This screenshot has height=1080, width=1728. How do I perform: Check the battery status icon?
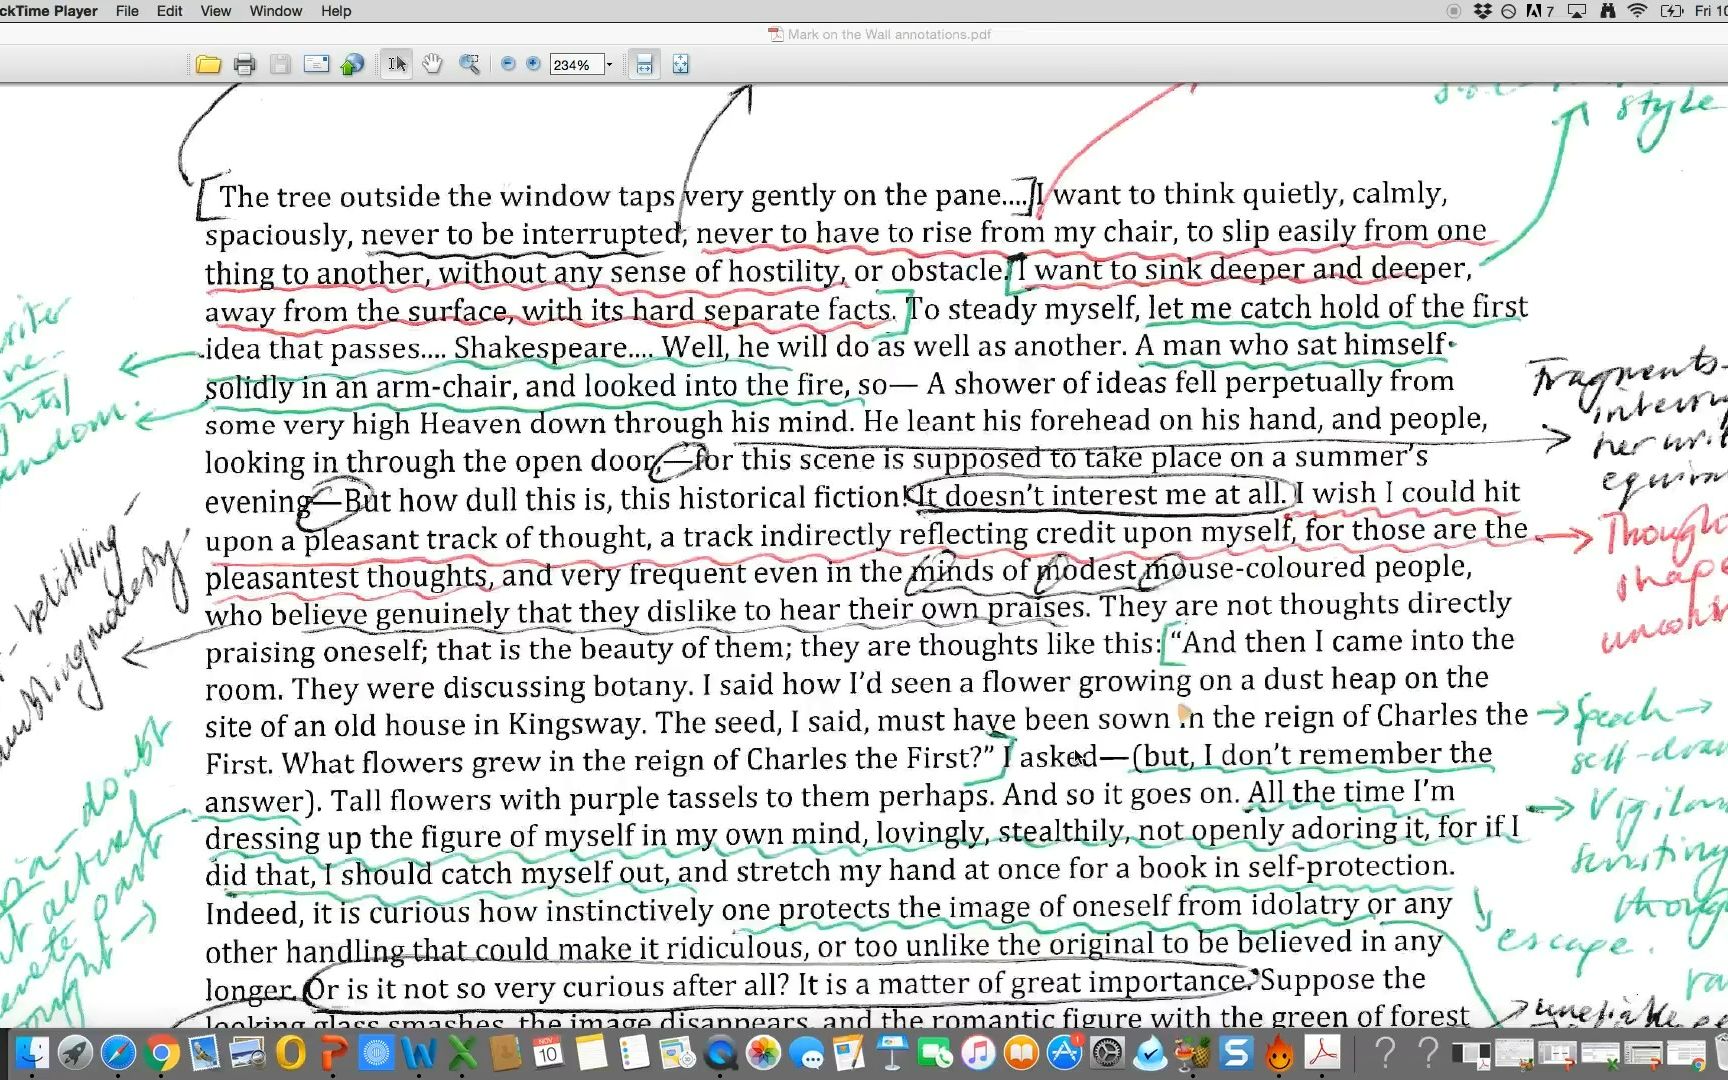click(1671, 11)
